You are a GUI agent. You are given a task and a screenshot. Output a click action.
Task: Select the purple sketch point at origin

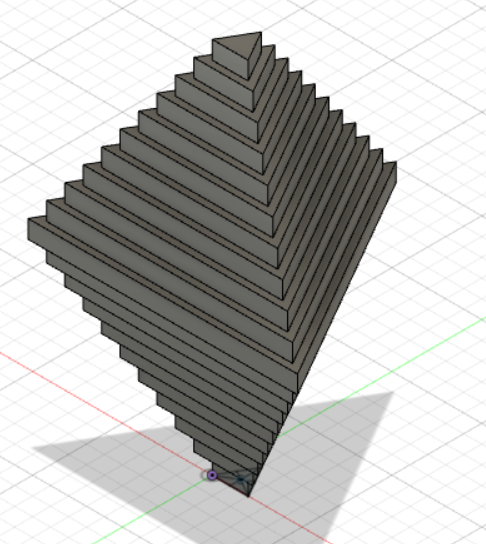click(212, 475)
